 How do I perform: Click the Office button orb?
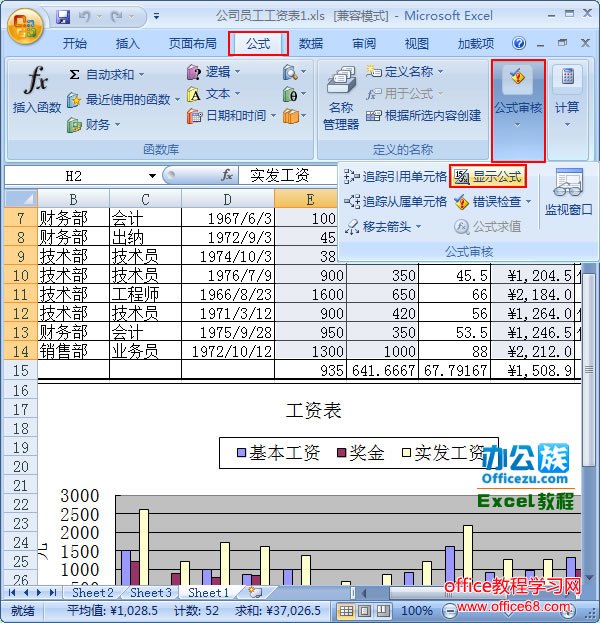pyautogui.click(x=25, y=26)
